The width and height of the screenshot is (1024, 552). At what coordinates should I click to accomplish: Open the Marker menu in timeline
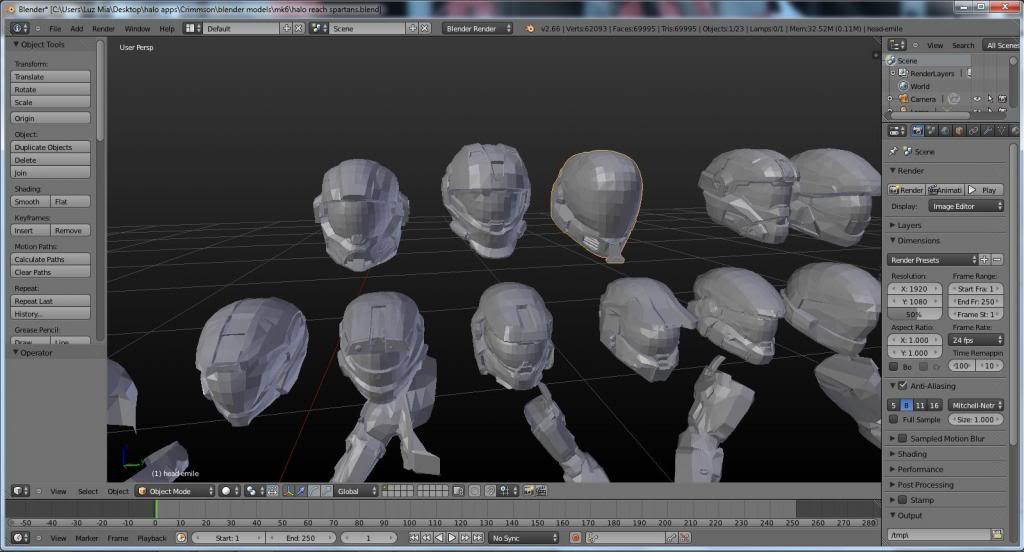pyautogui.click(x=86, y=538)
